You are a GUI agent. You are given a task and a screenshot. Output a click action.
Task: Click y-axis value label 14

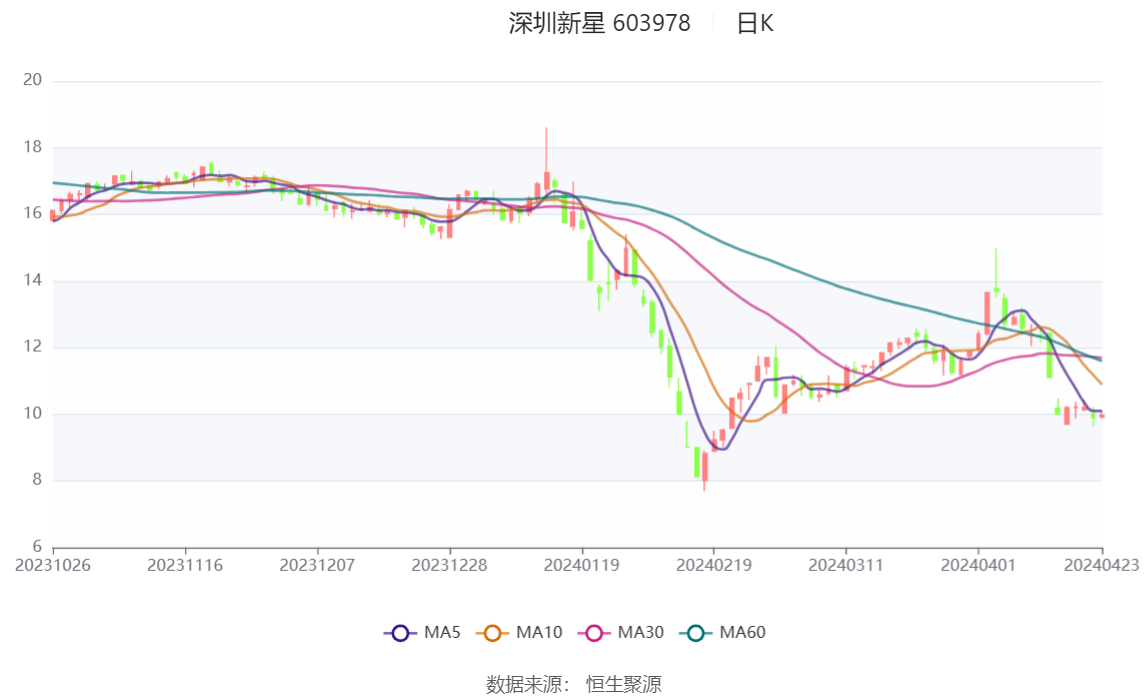coord(32,280)
